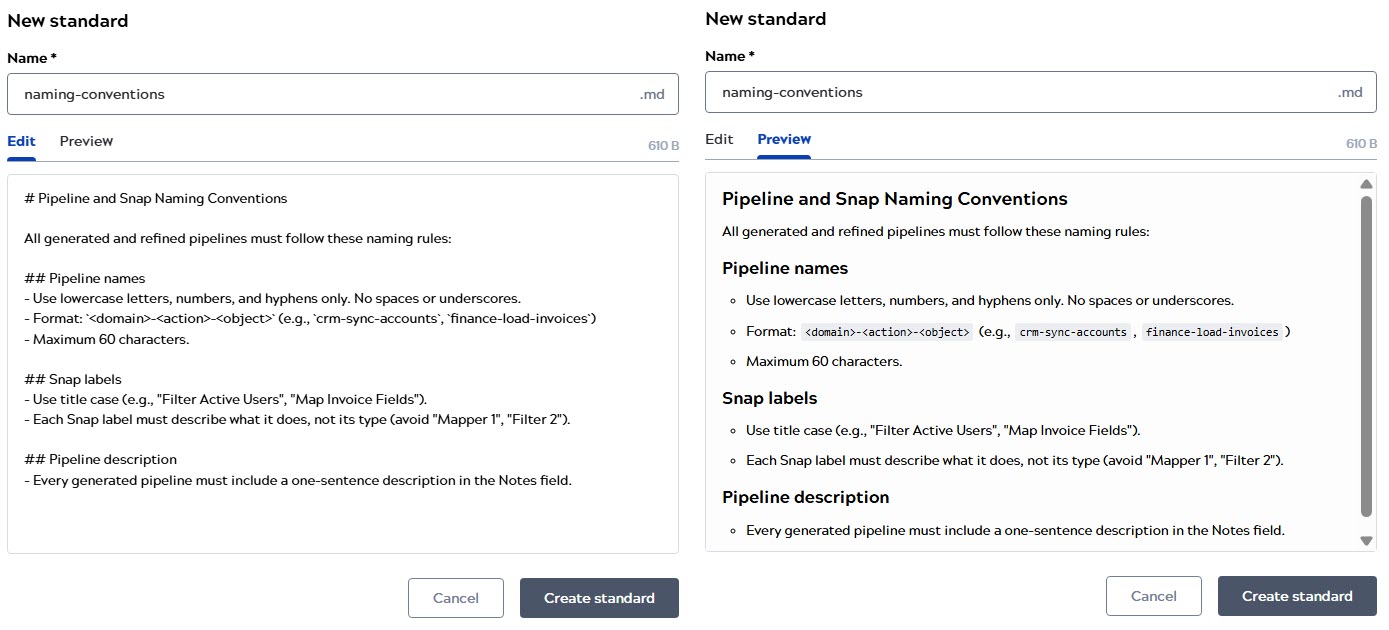This screenshot has width=1389, height=630.
Task: Click the raw '## Snap labels' line in the editor
Action: pyautogui.click(x=73, y=379)
